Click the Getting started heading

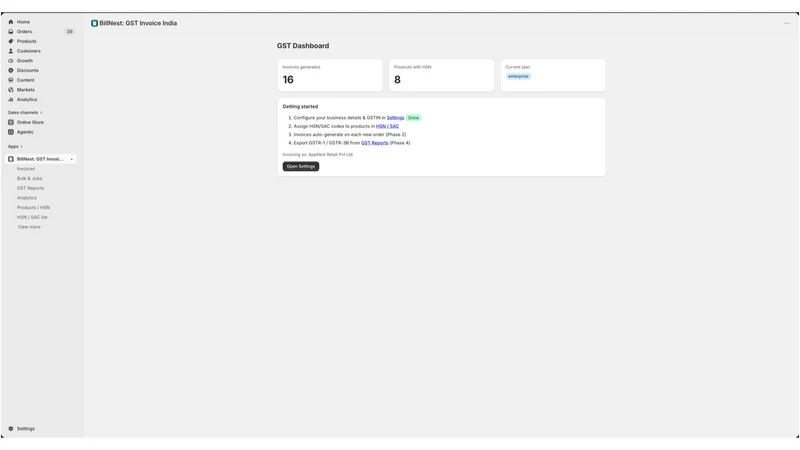point(301,107)
